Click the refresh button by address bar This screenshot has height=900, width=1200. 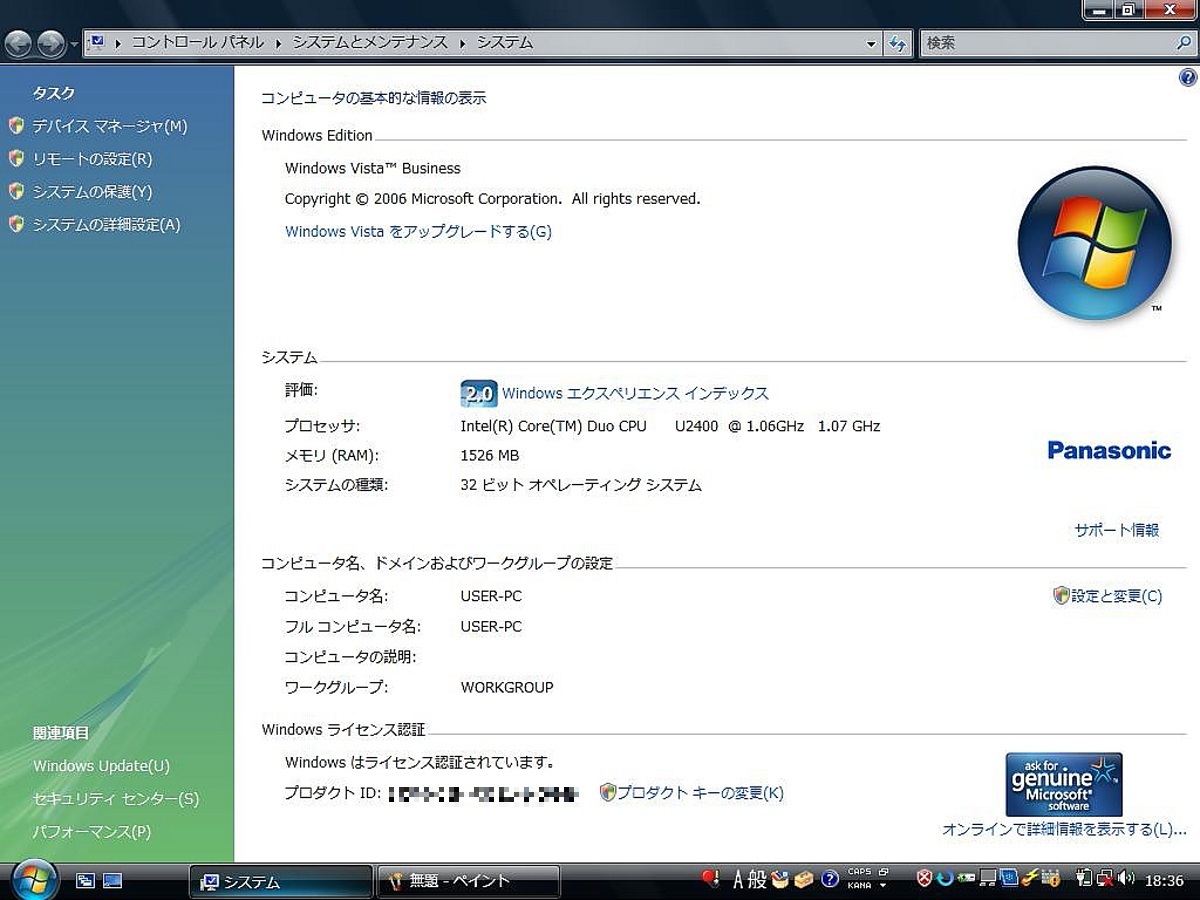point(898,44)
